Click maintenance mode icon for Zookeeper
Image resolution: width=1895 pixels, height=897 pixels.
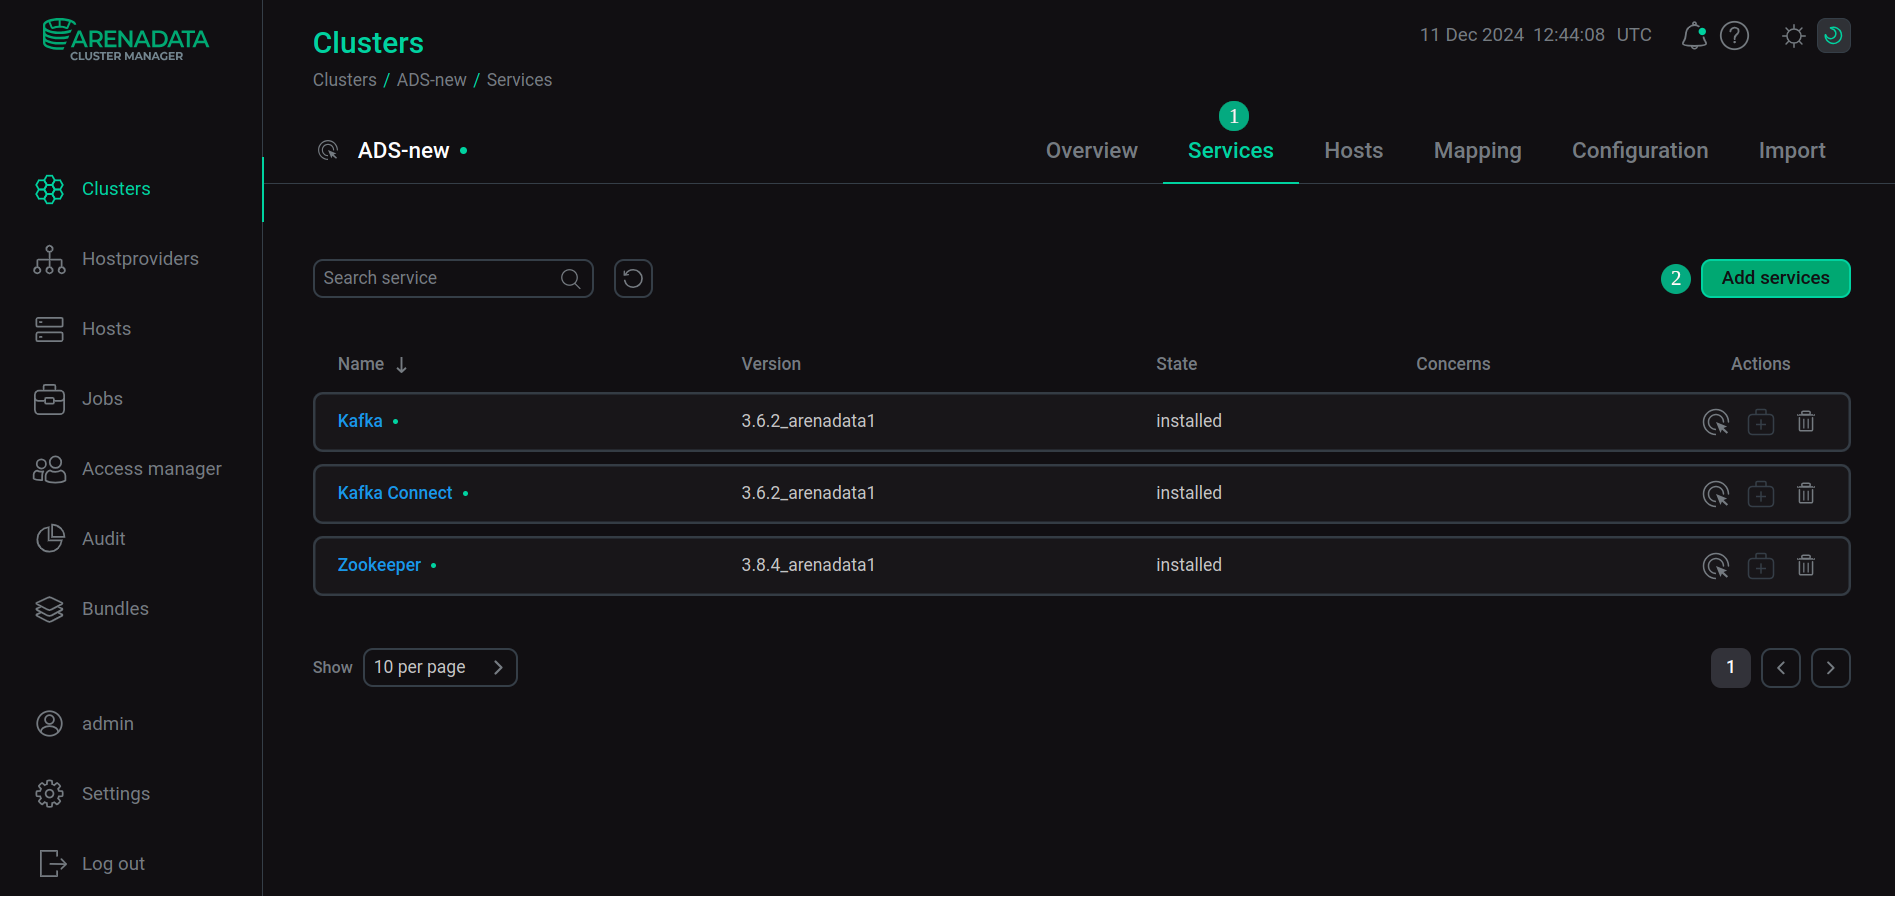tap(1761, 566)
